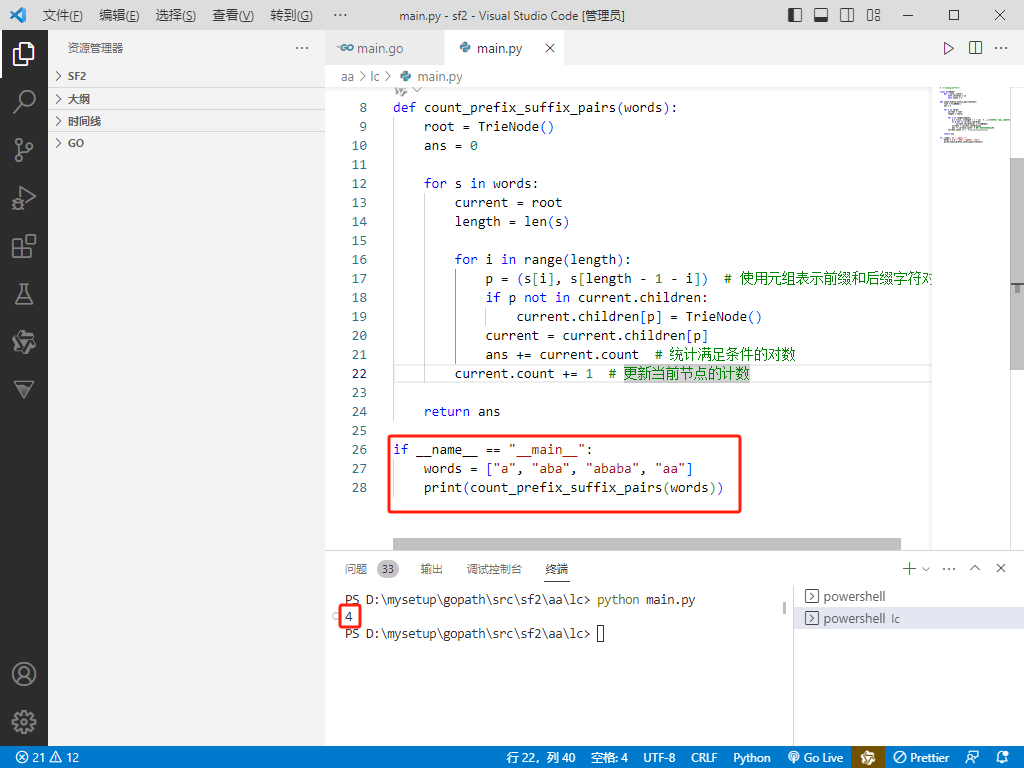Click the editor vertical scrollbar thumb

coord(1017,264)
